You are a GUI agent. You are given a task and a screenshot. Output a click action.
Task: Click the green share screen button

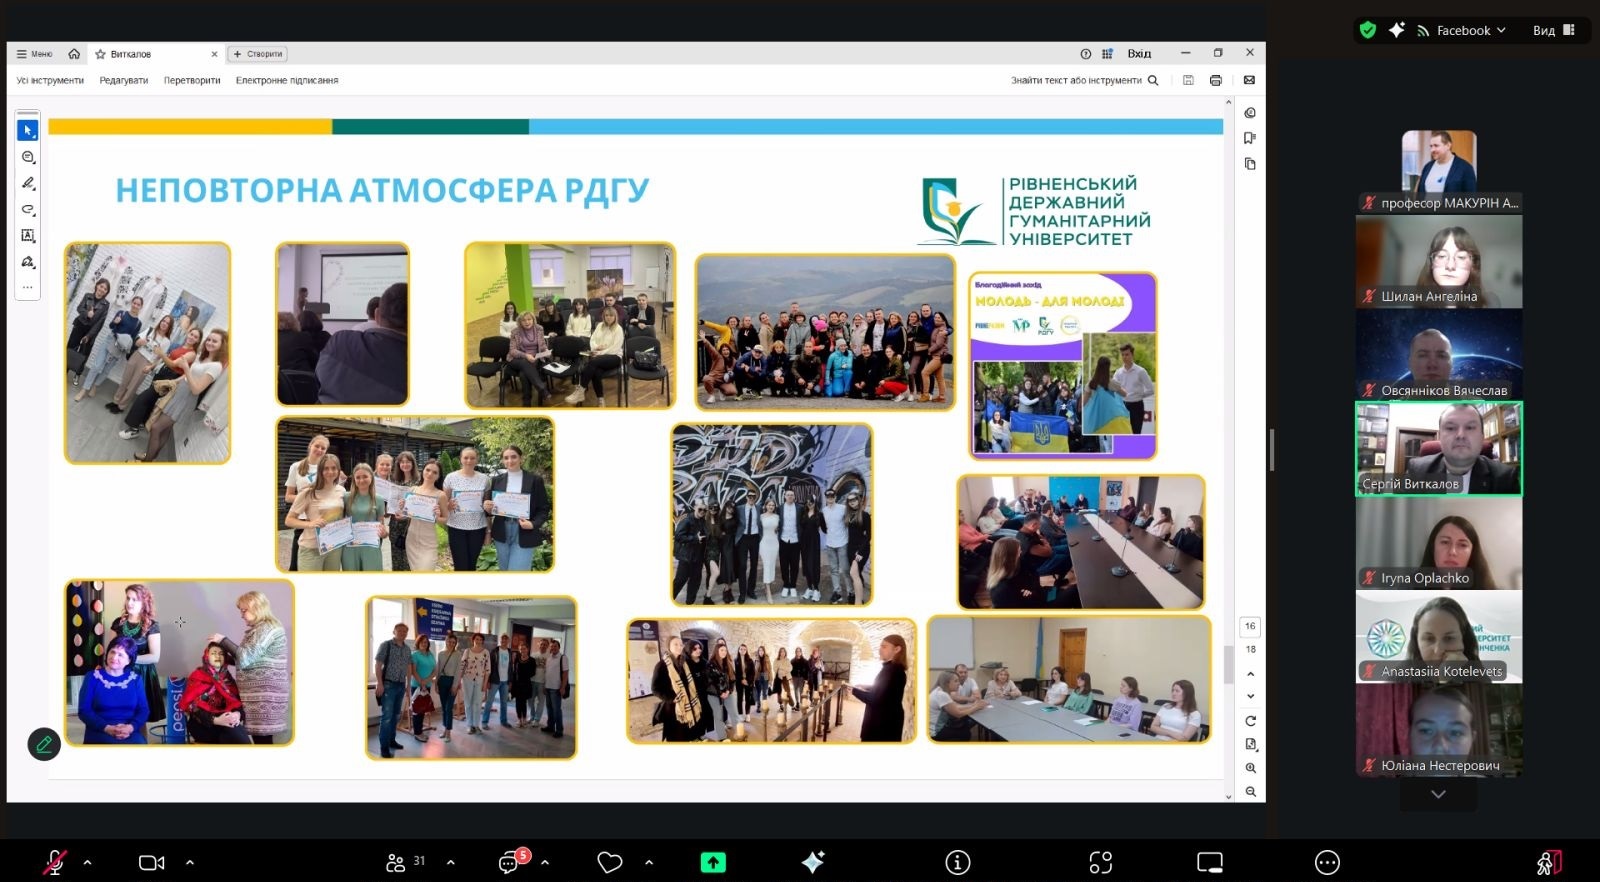point(713,862)
